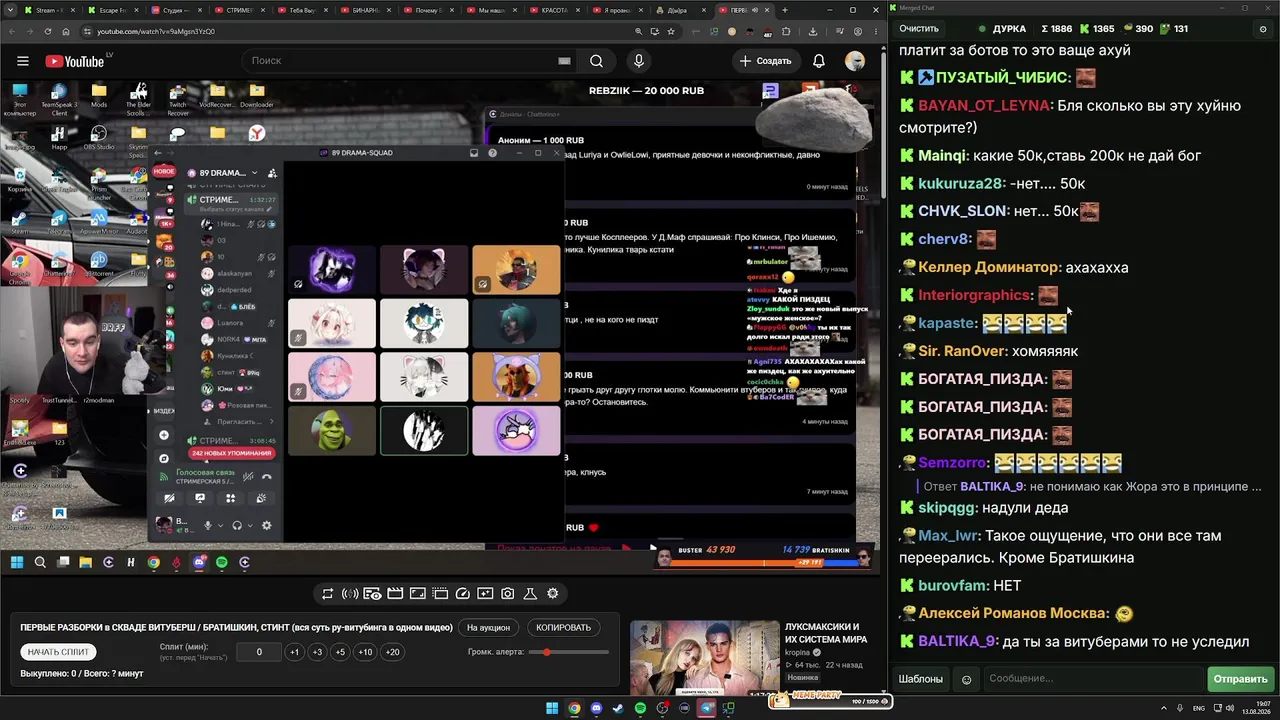Focus the Сообщение chat input field
The image size is (1280, 720).
tap(1093, 679)
